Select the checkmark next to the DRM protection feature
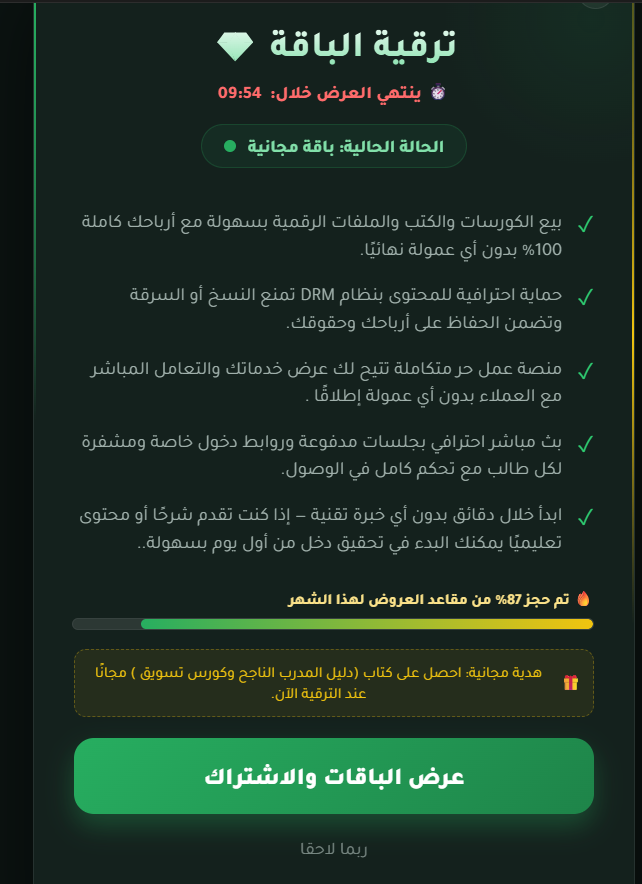Image resolution: width=642 pixels, height=884 pixels. click(x=586, y=297)
